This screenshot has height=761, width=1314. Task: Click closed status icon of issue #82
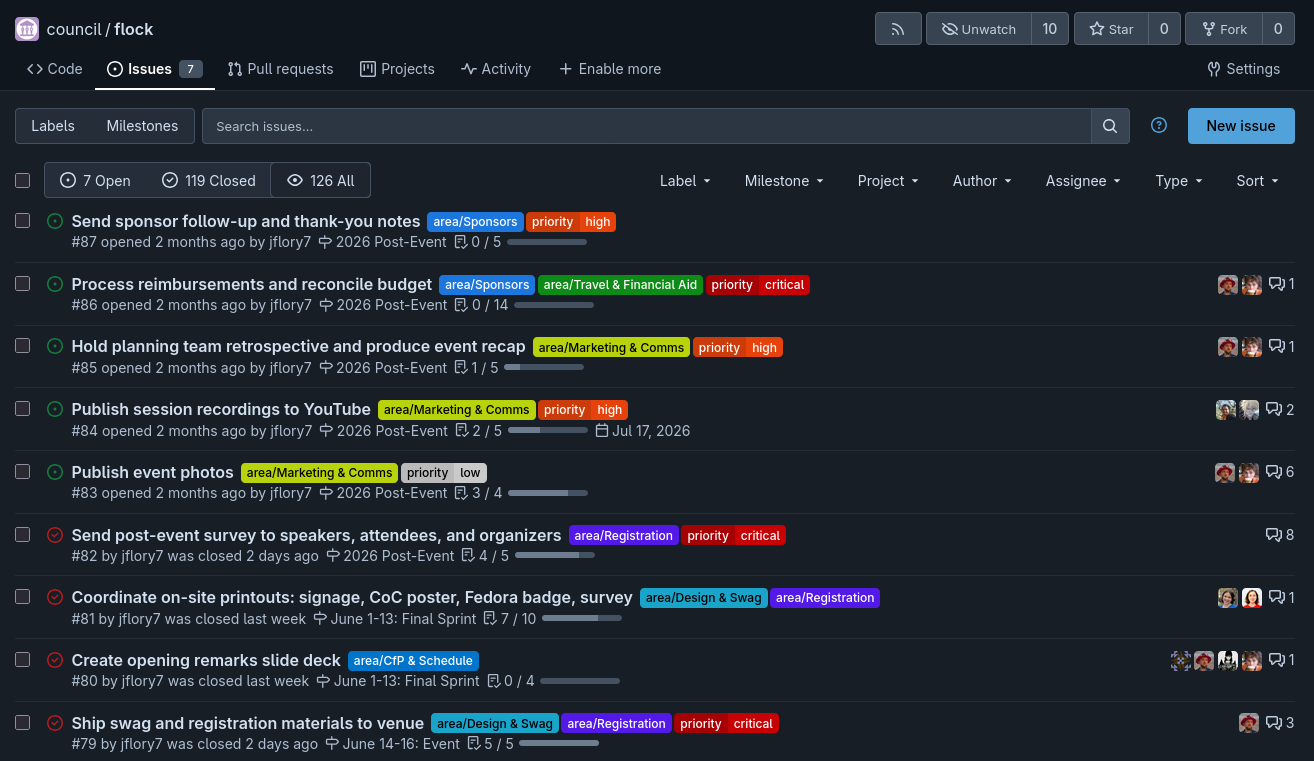tap(55, 535)
